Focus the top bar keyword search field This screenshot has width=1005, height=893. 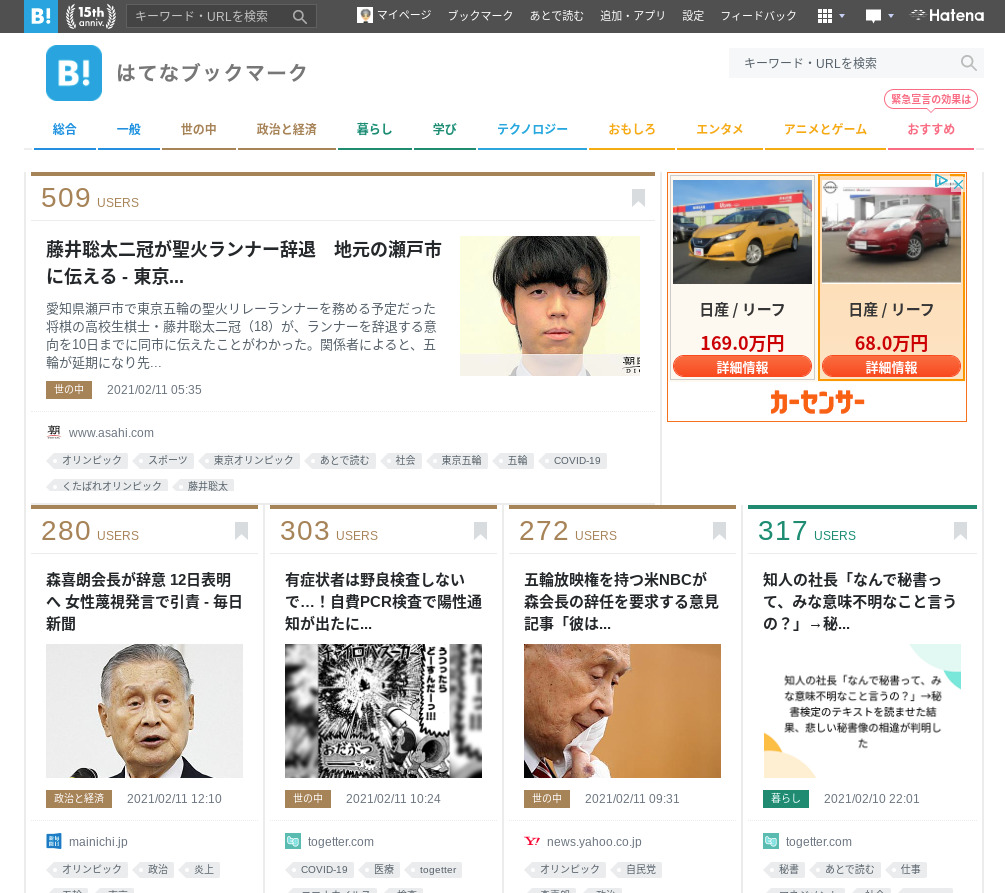coord(209,17)
